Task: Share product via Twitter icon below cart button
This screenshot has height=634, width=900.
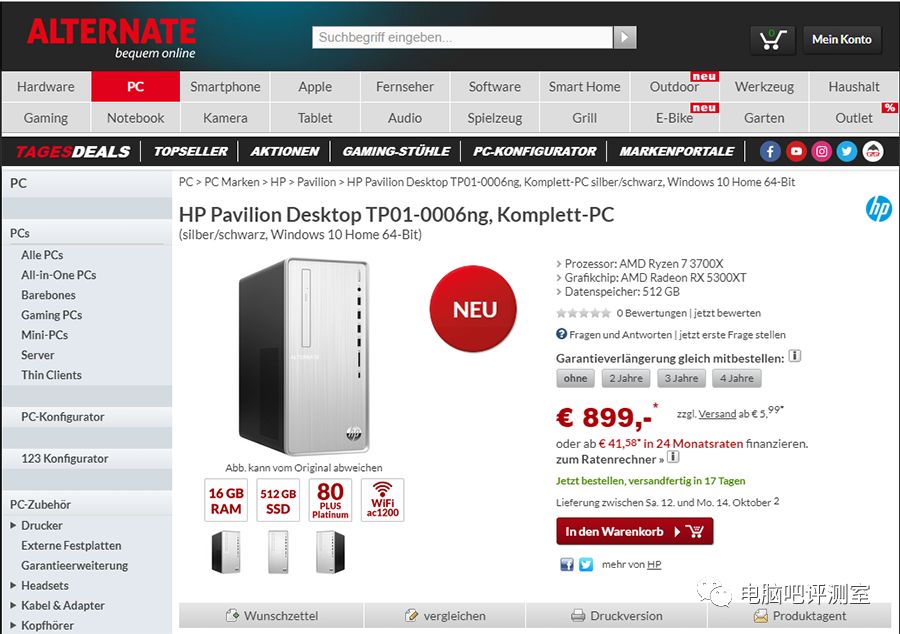Action: click(585, 565)
